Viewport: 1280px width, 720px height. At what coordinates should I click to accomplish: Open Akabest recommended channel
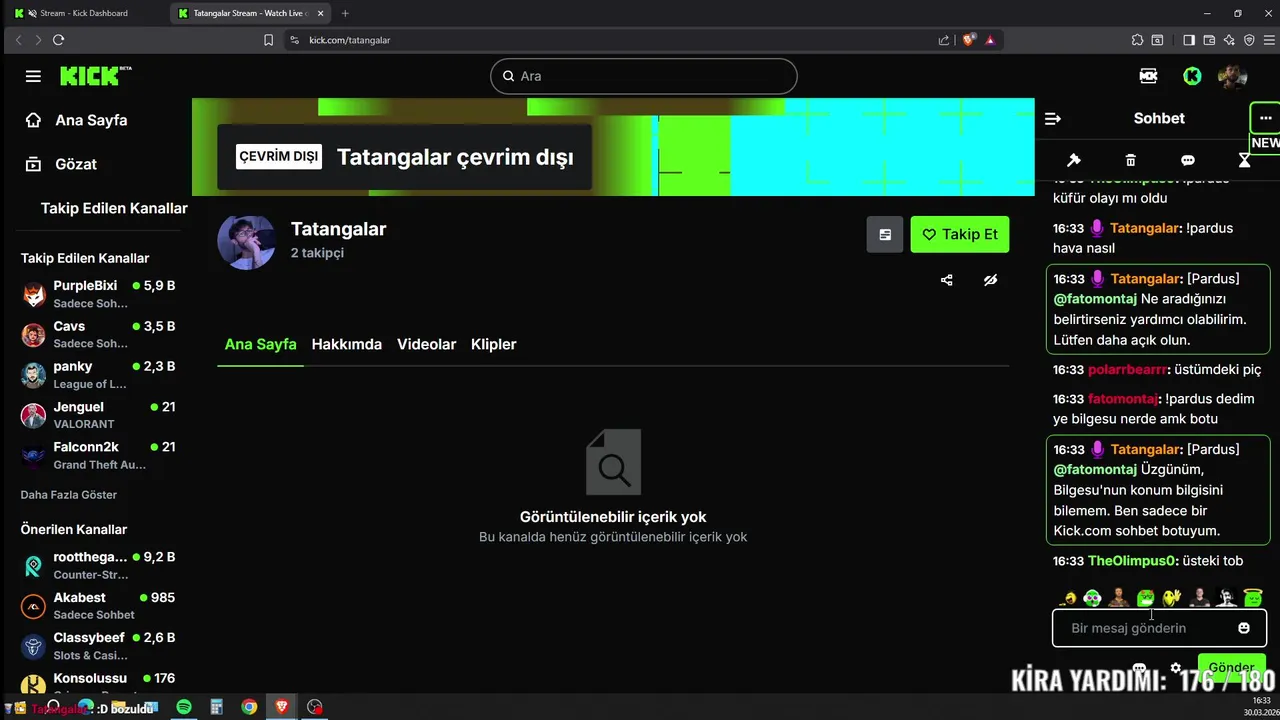click(x=98, y=606)
